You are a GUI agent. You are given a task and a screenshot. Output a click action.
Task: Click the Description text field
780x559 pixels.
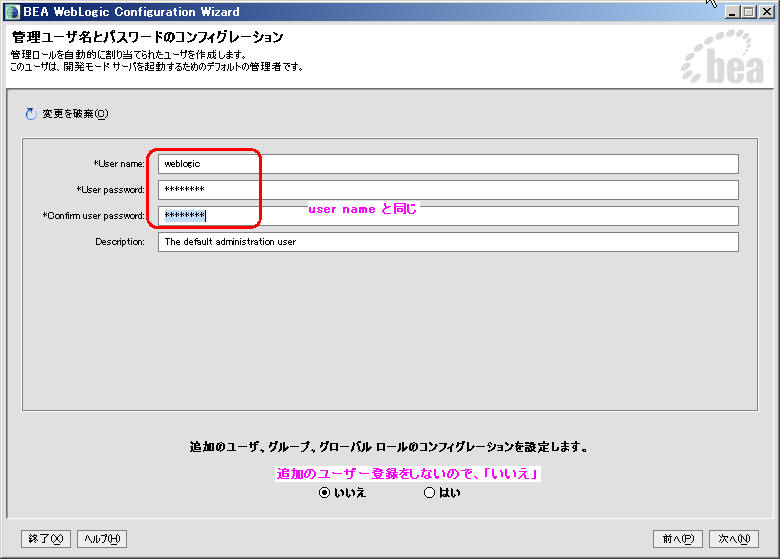click(x=447, y=242)
